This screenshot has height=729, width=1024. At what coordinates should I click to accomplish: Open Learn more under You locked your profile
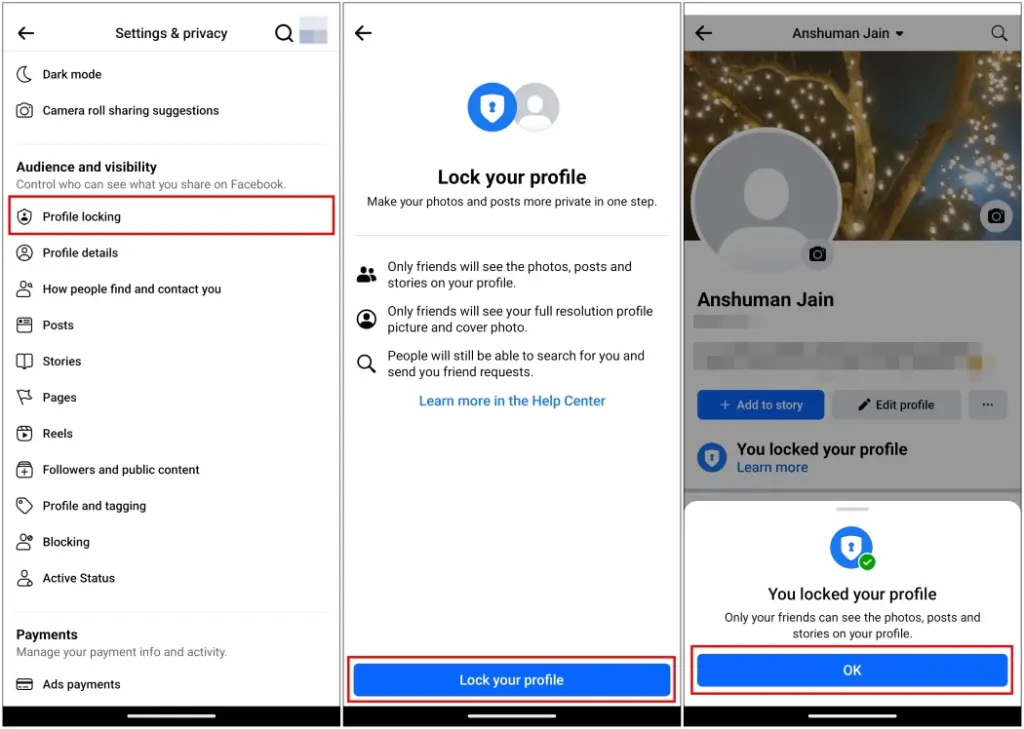click(x=772, y=468)
